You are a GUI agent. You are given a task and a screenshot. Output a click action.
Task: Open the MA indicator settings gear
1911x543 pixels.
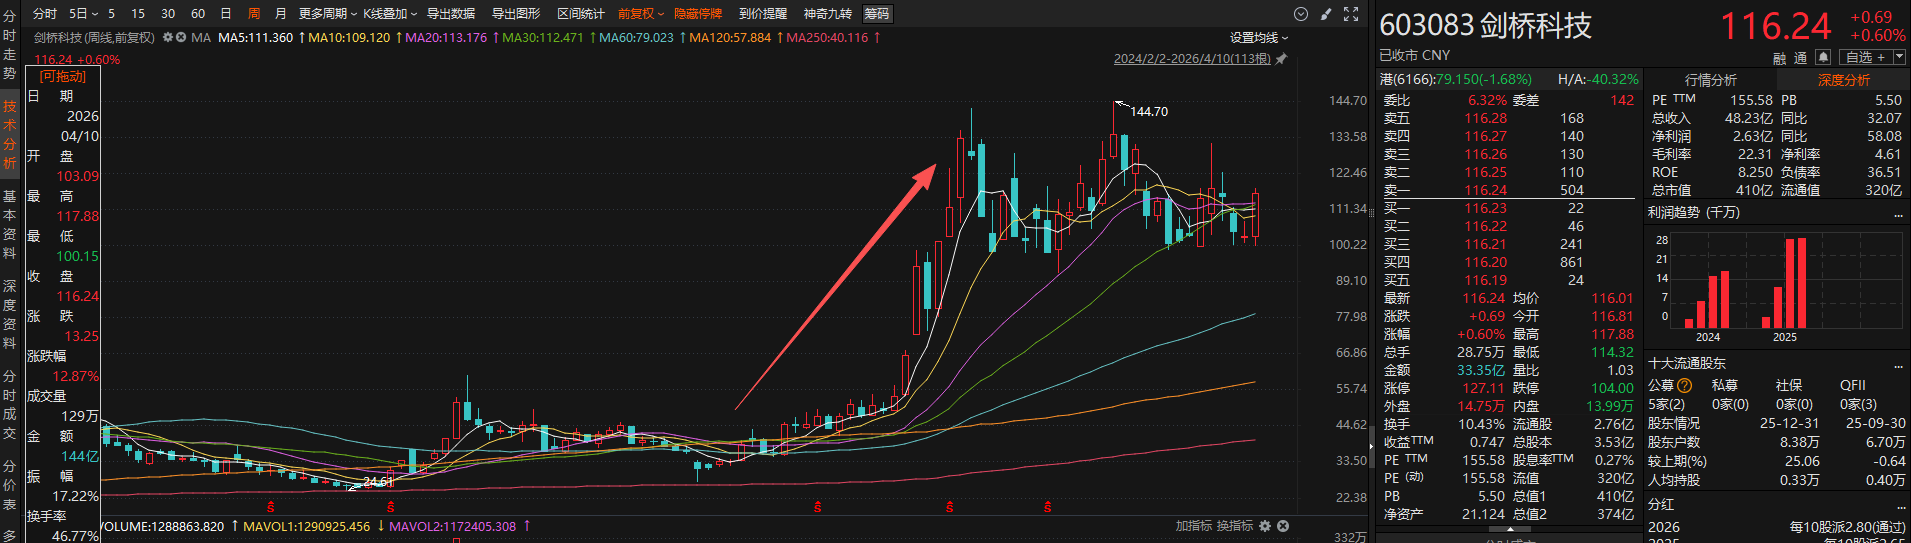(168, 38)
